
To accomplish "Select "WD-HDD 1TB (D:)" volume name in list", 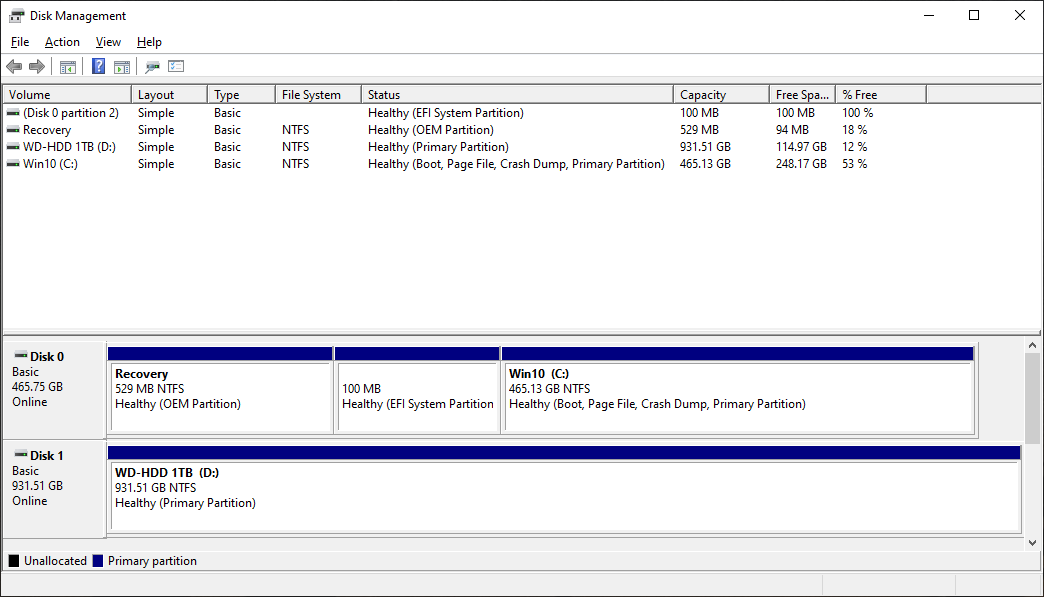I will (x=69, y=147).
